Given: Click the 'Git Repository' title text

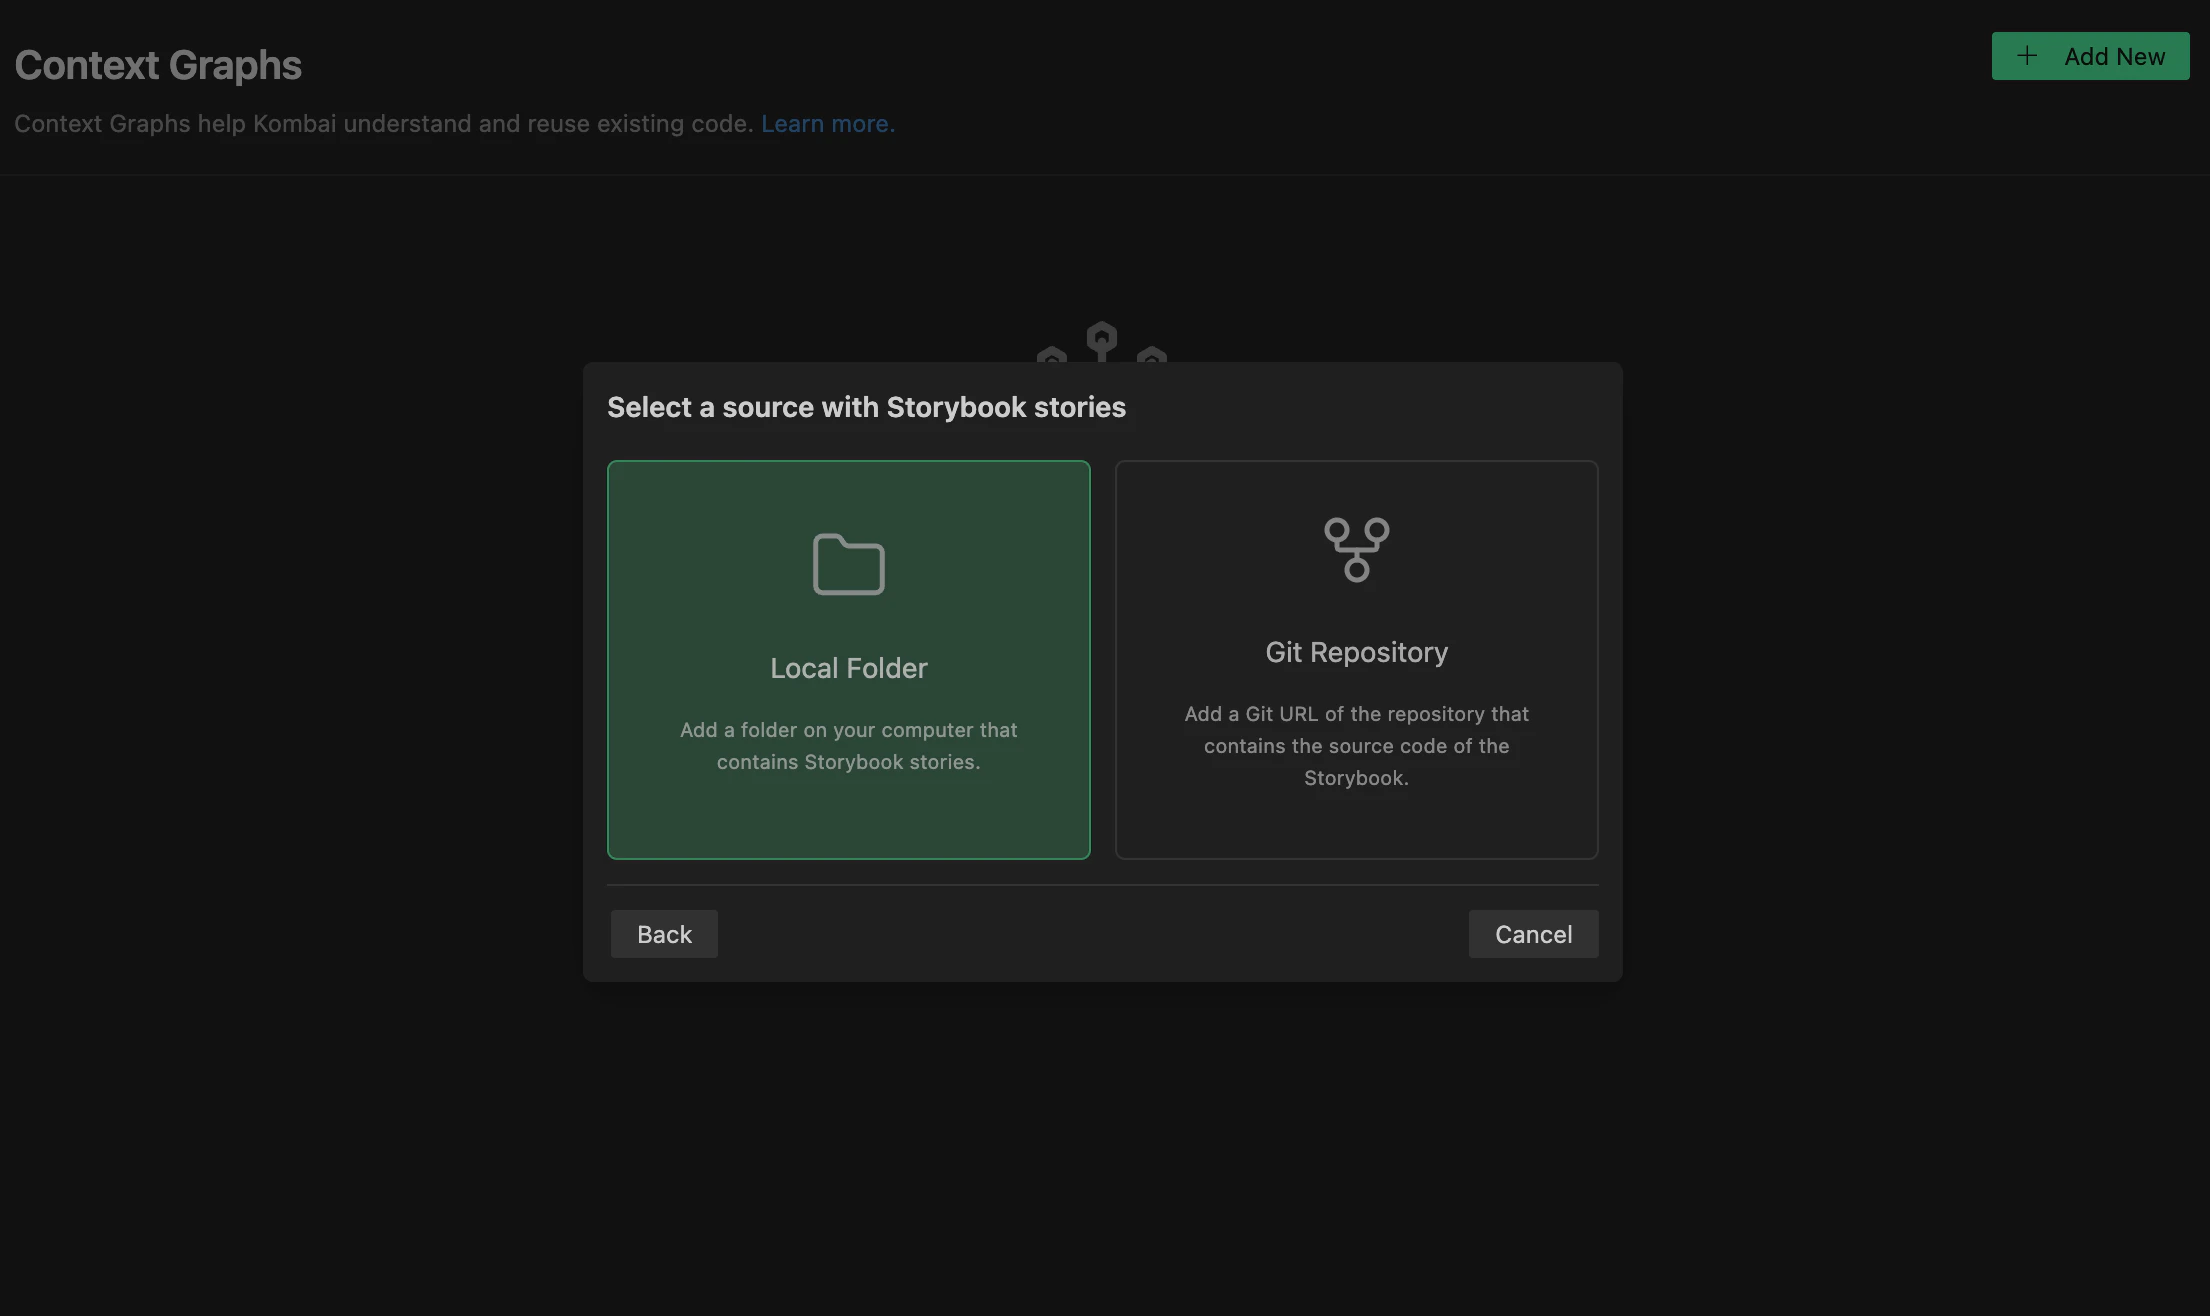Looking at the screenshot, I should 1356,652.
